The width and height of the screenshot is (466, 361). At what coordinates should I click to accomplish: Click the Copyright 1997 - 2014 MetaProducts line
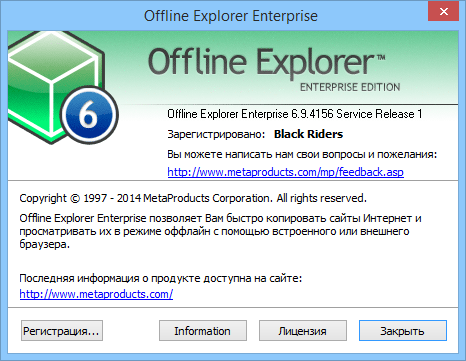193,198
